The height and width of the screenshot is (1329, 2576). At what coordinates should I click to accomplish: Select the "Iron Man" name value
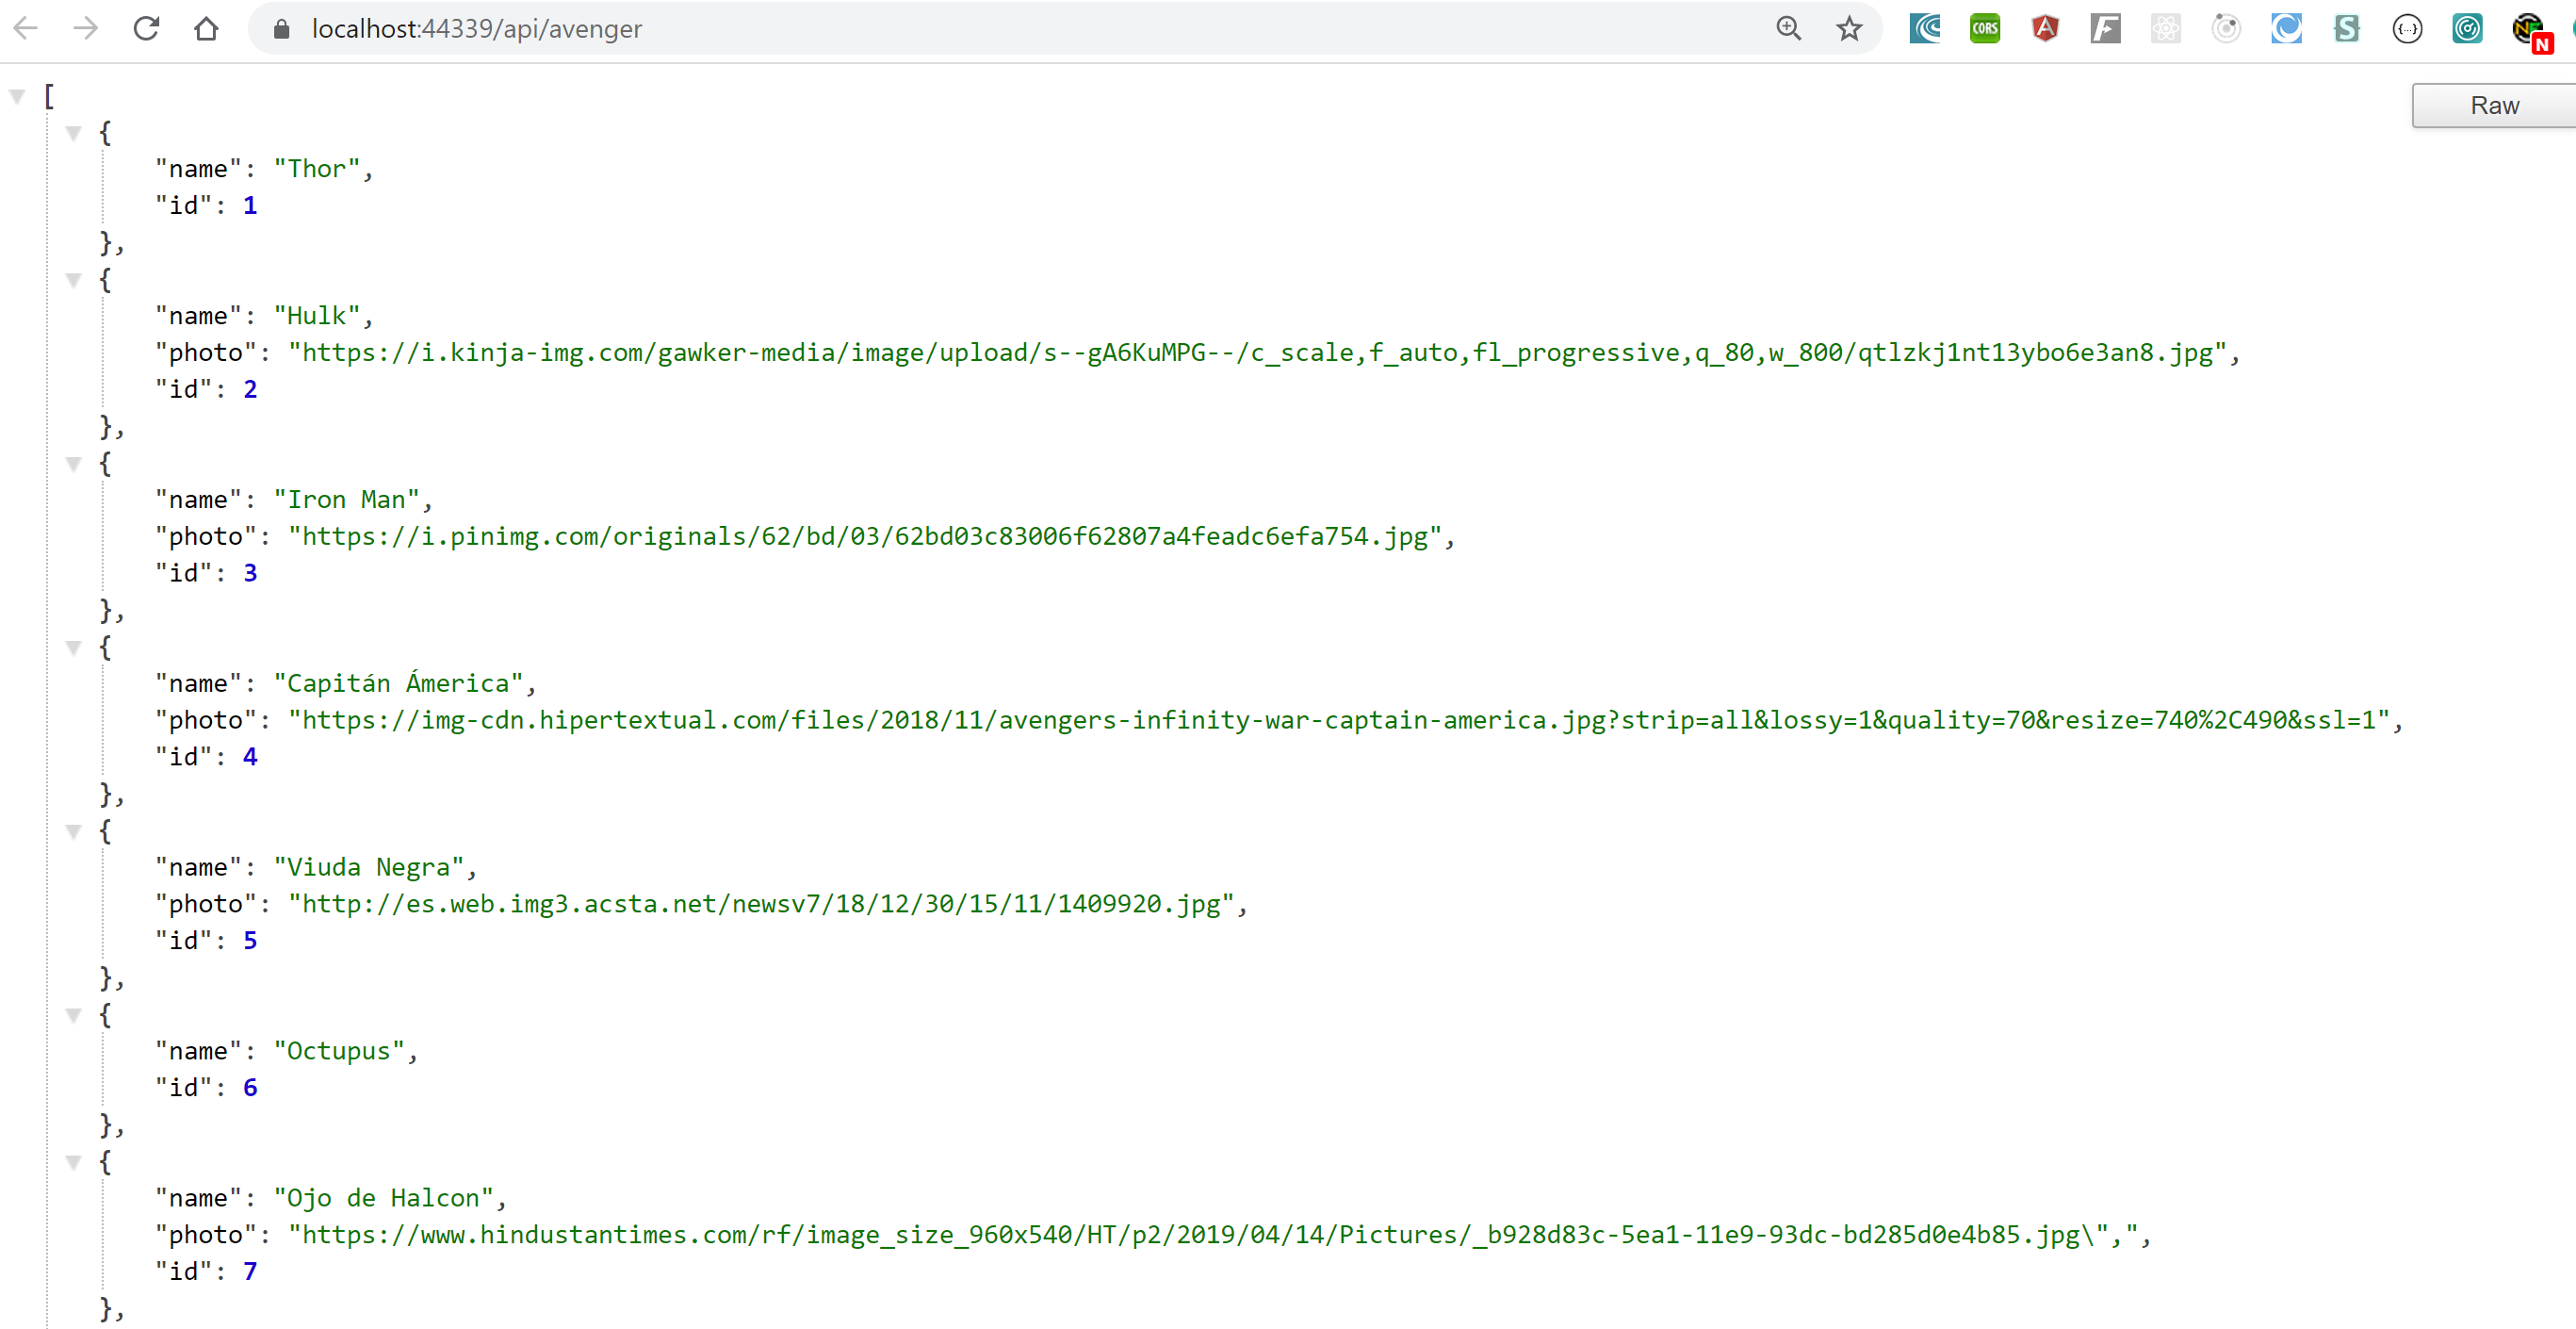pos(347,500)
